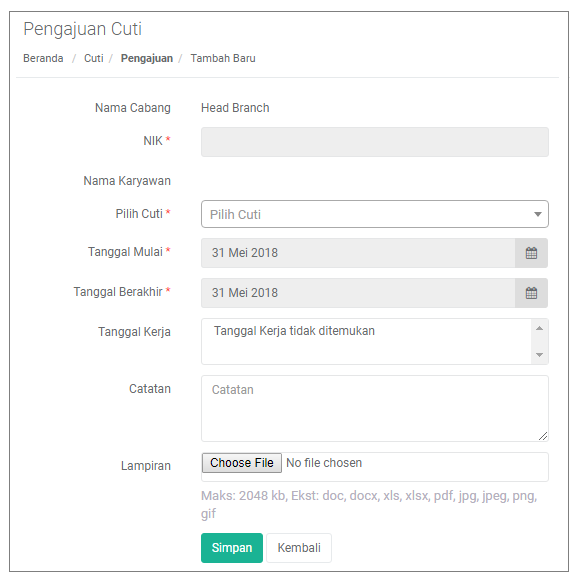Image resolution: width=576 pixels, height=582 pixels.
Task: Click Tanggal Kerja list scroll up arrow
Action: click(540, 328)
